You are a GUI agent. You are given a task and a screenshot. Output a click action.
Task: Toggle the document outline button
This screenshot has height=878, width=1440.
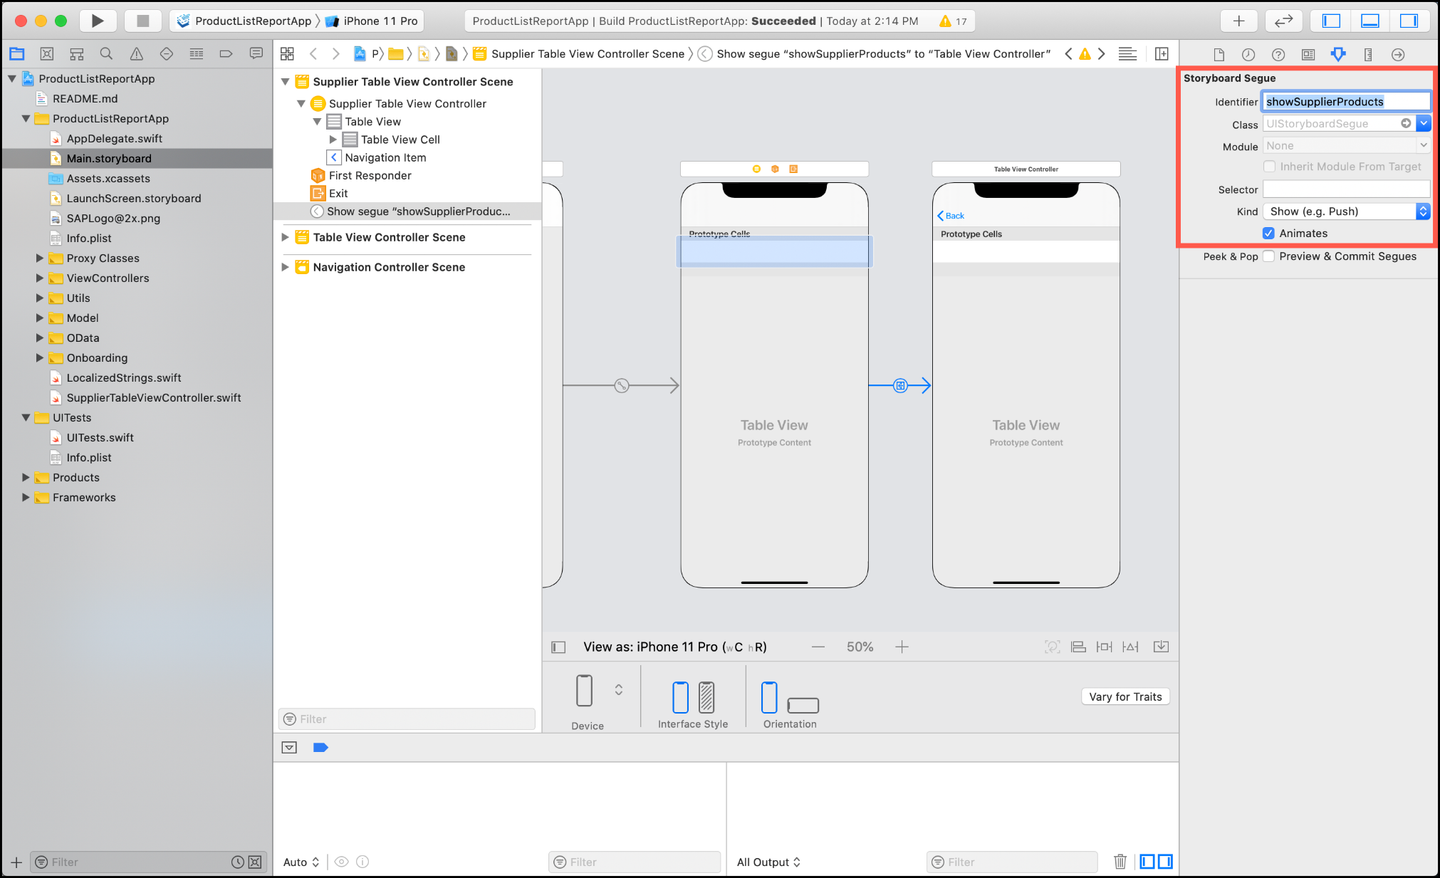click(559, 647)
